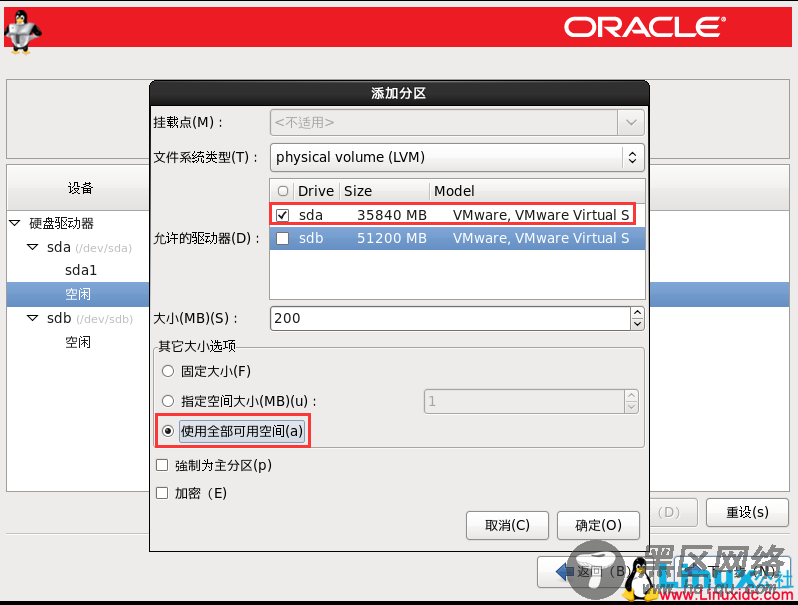Increase the size value with up stepper
Screen dimensions: 798x605
637,313
